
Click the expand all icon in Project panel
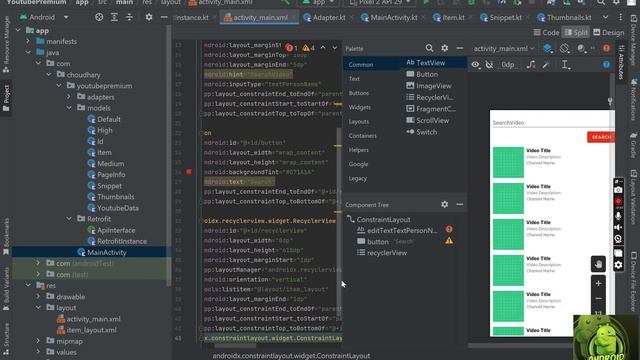point(114,17)
